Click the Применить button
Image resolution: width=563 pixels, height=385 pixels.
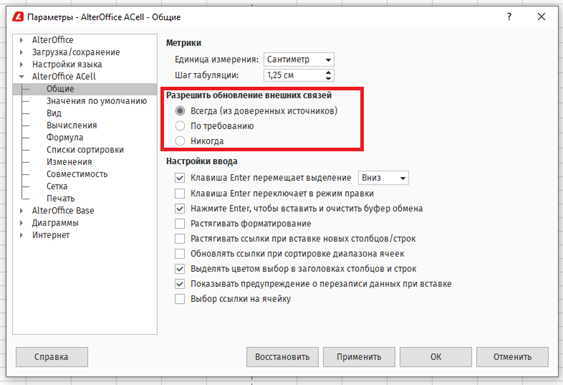359,357
